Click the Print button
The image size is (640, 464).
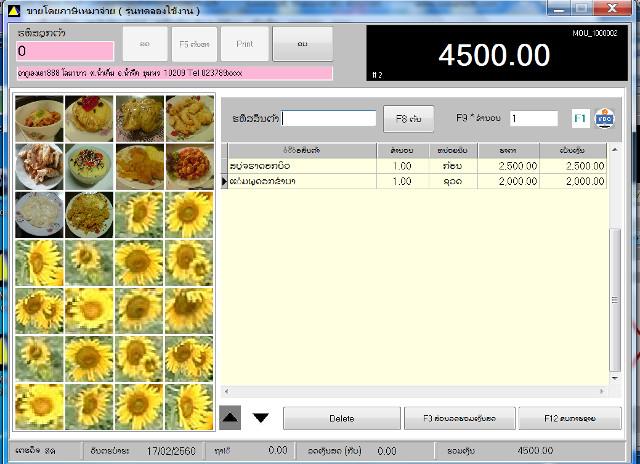[x=245, y=44]
